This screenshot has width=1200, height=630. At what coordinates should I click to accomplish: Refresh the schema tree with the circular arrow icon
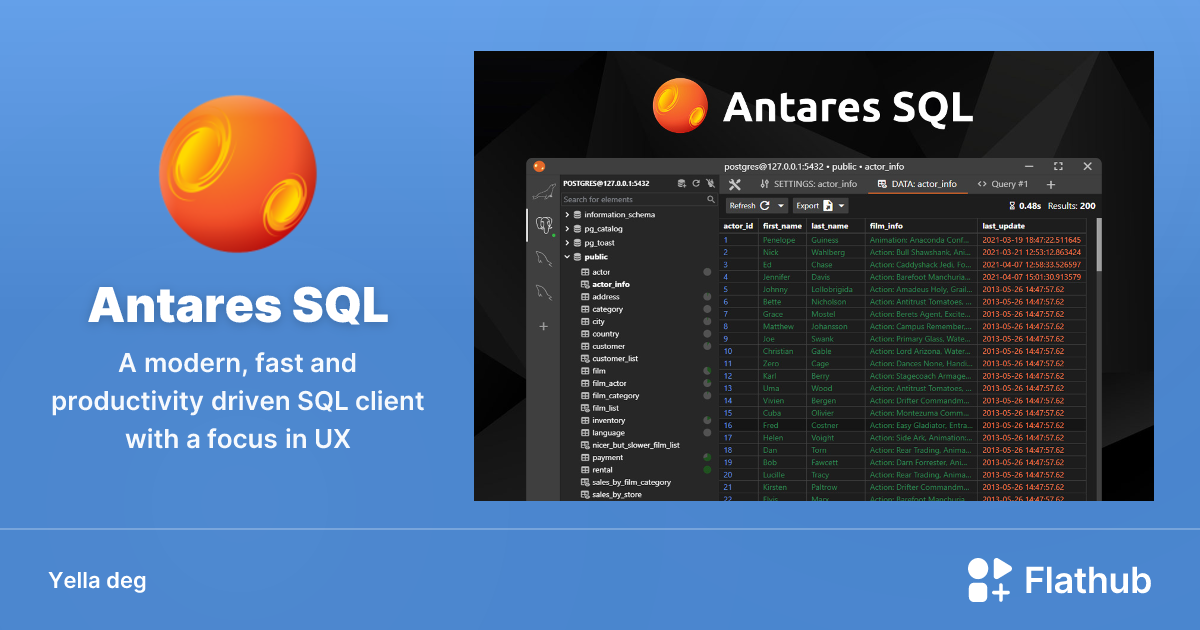click(x=696, y=184)
